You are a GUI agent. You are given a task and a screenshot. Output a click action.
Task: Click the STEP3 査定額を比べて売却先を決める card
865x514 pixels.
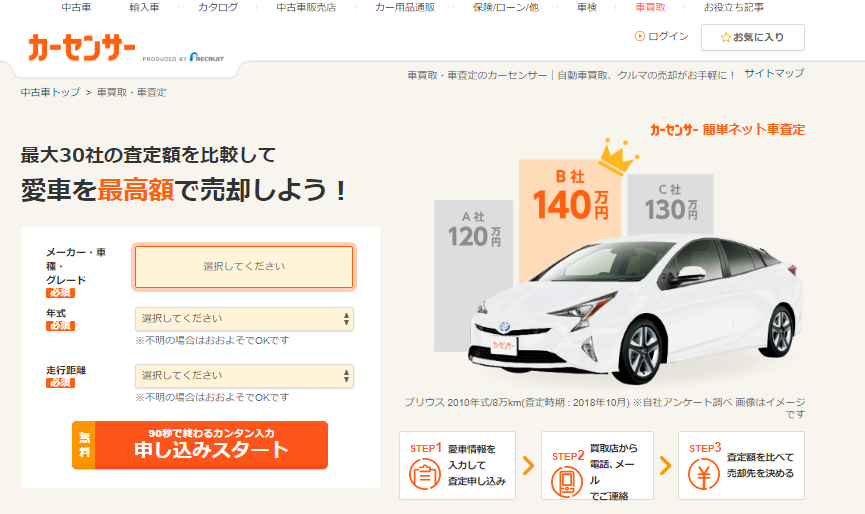tap(741, 465)
